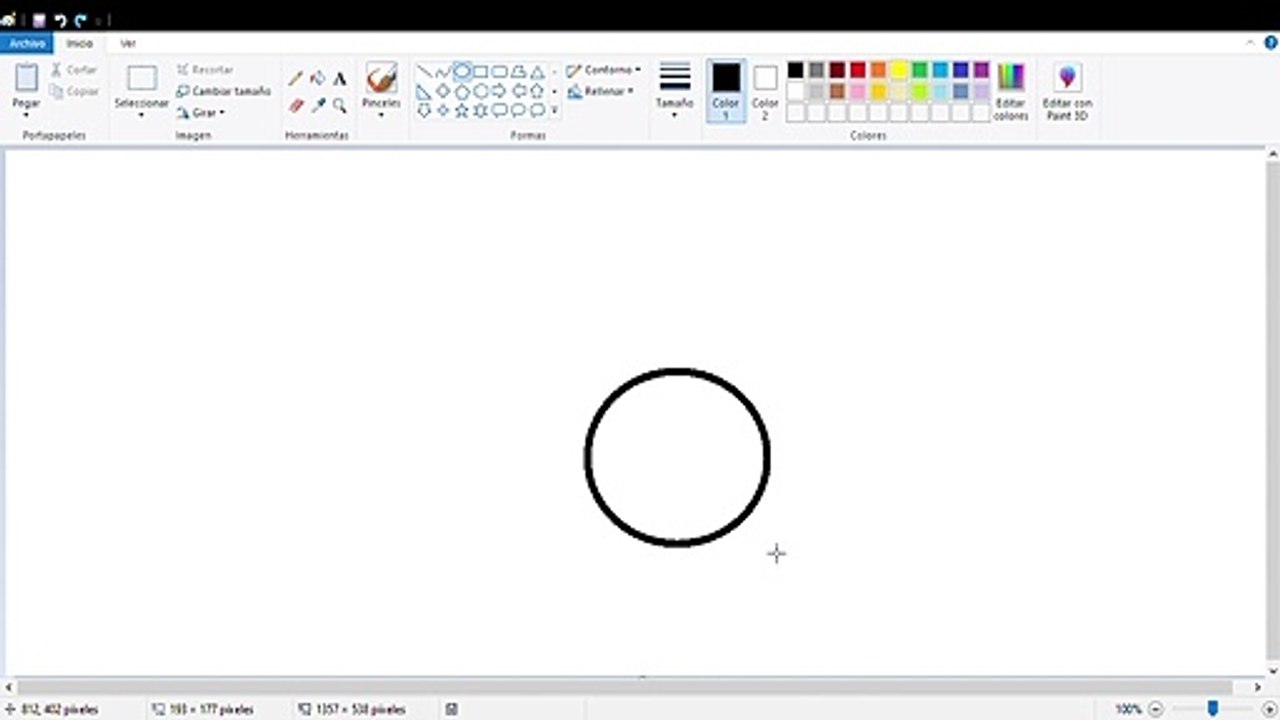Click the Copiar button

coord(74,91)
